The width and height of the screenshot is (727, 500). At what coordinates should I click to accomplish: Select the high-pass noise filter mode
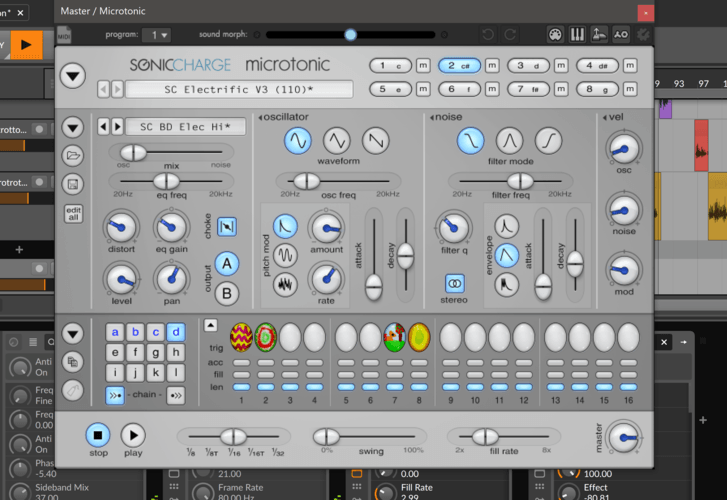[548, 141]
